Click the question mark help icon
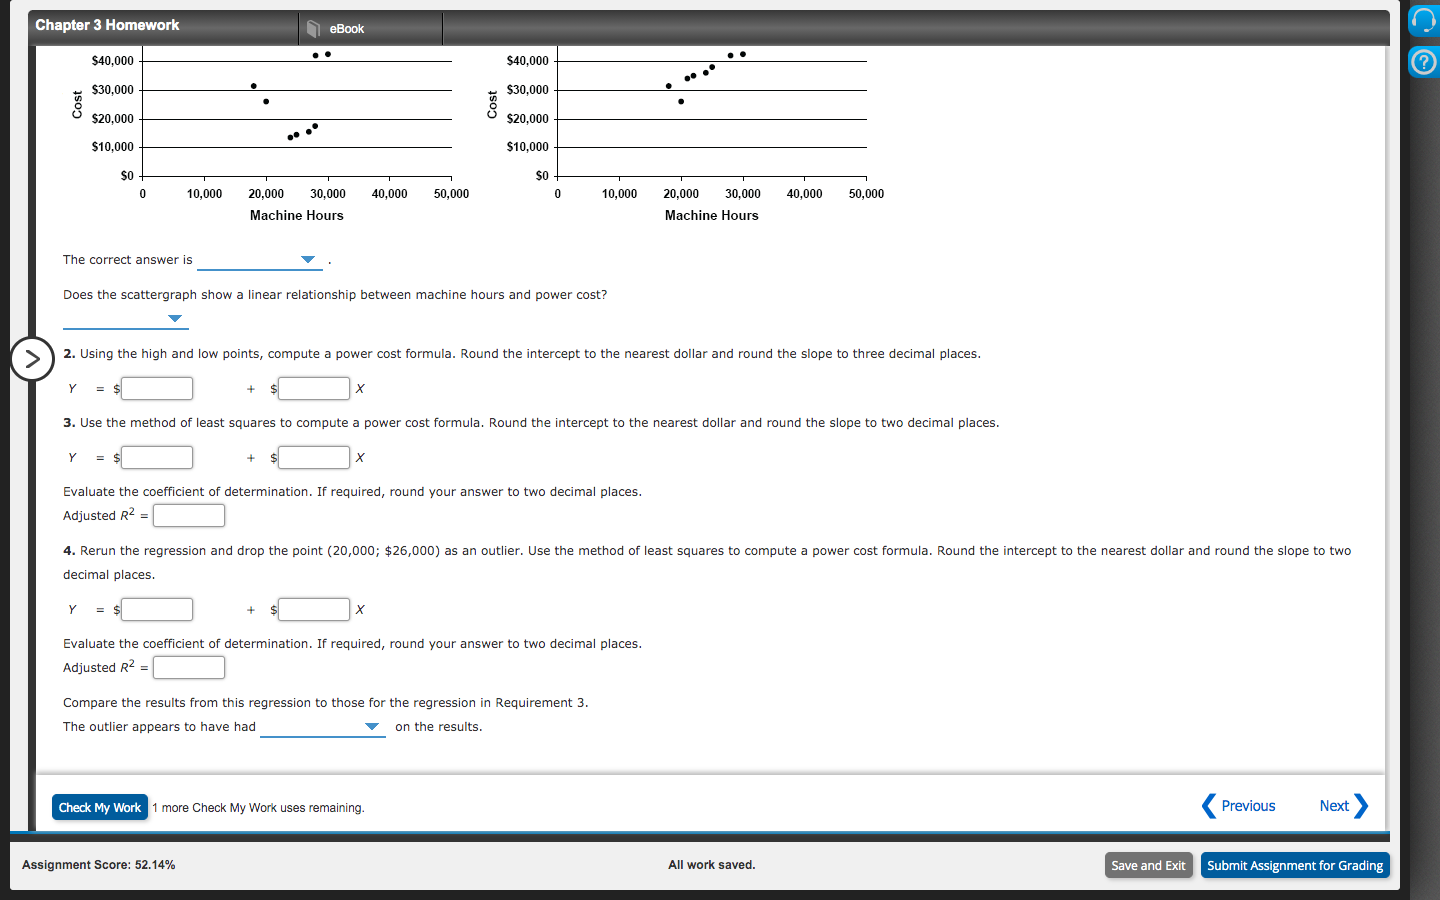Image resolution: width=1440 pixels, height=900 pixels. coord(1422,62)
